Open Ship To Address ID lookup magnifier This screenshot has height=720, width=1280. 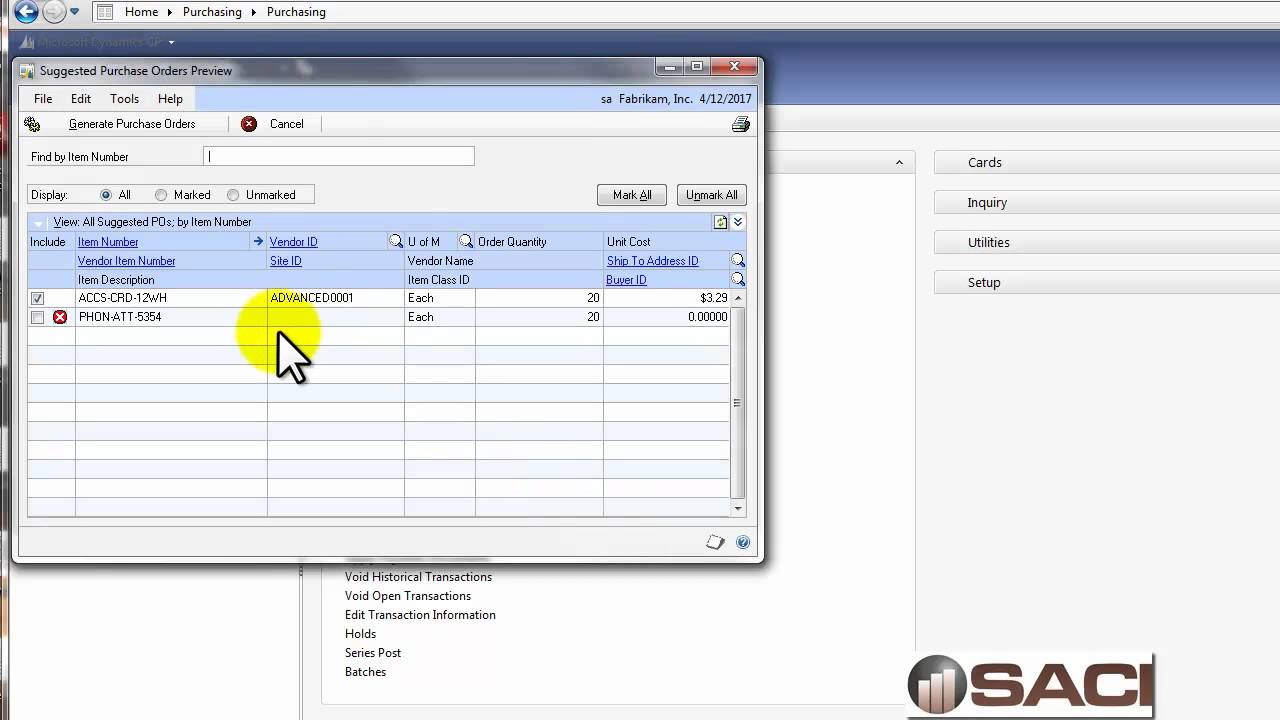click(x=738, y=260)
